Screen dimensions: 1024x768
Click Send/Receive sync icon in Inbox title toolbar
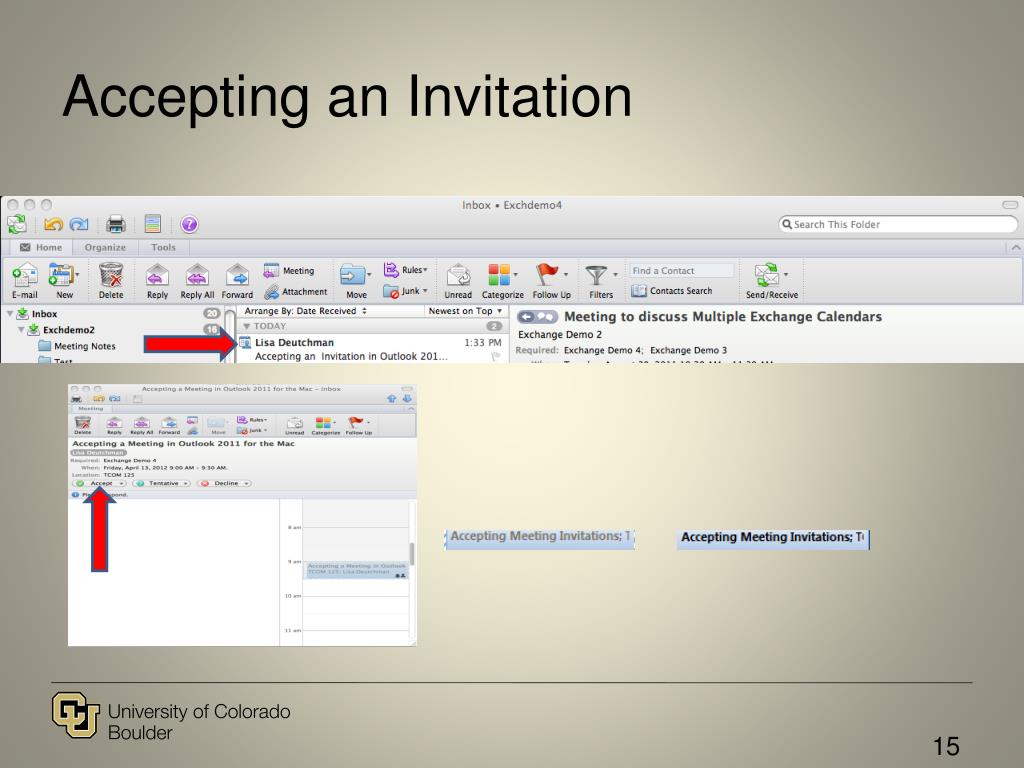[x=16, y=224]
